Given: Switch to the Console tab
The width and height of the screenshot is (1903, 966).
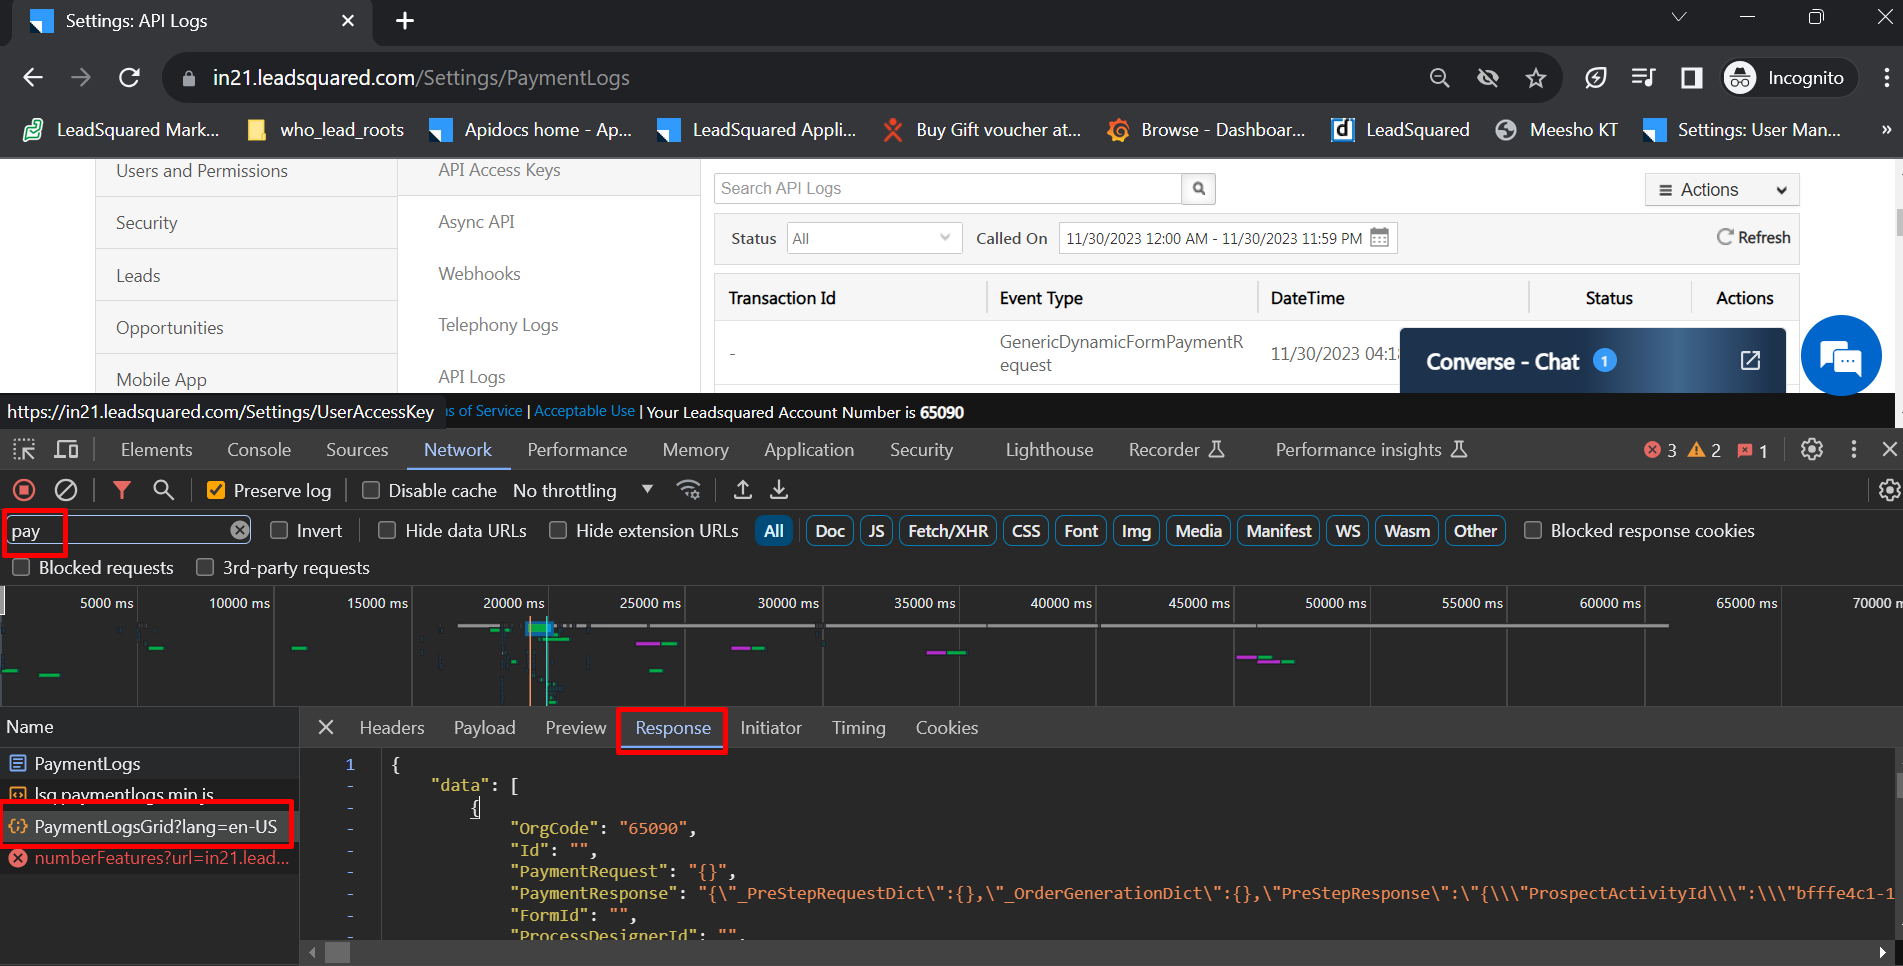Looking at the screenshot, I should click(x=259, y=450).
